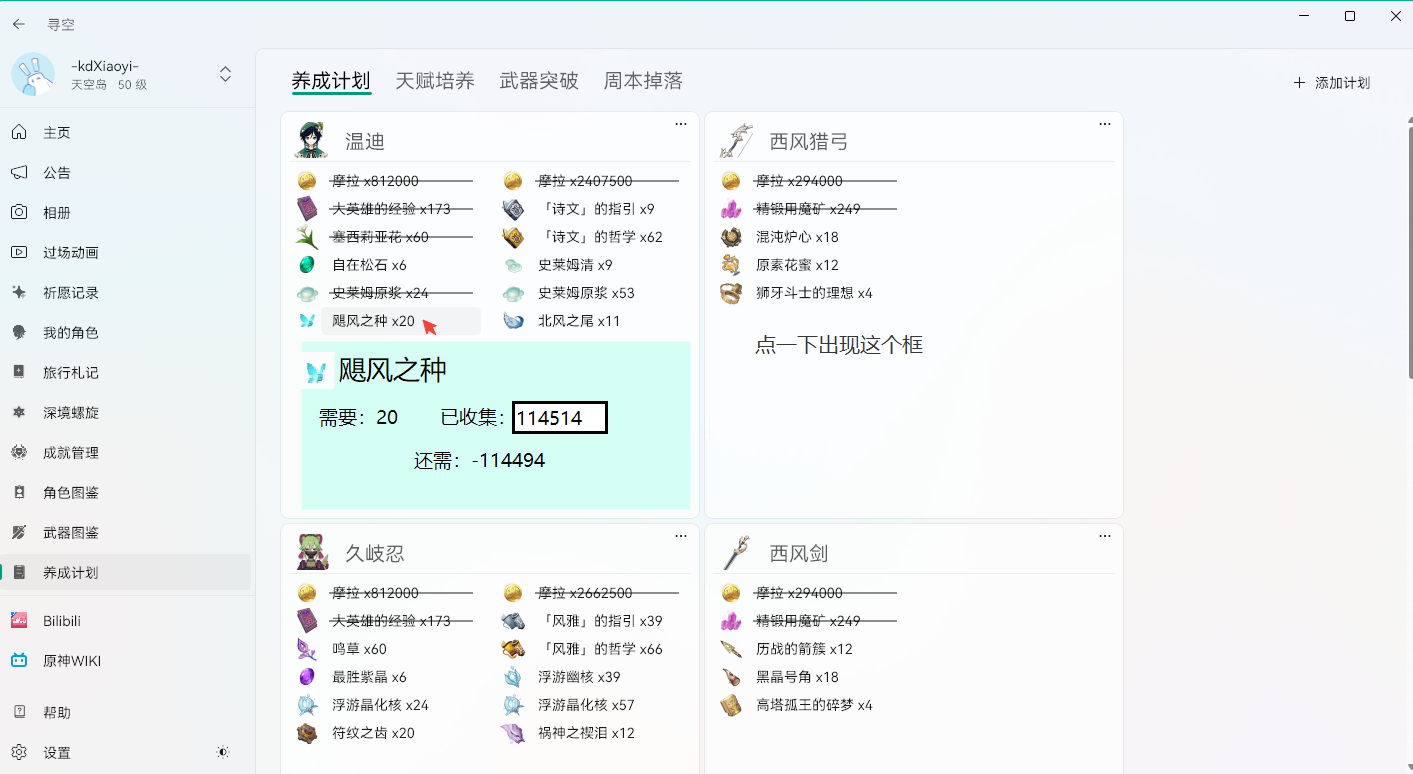Open the 相册 album page
1413x774 pixels.
coord(126,213)
